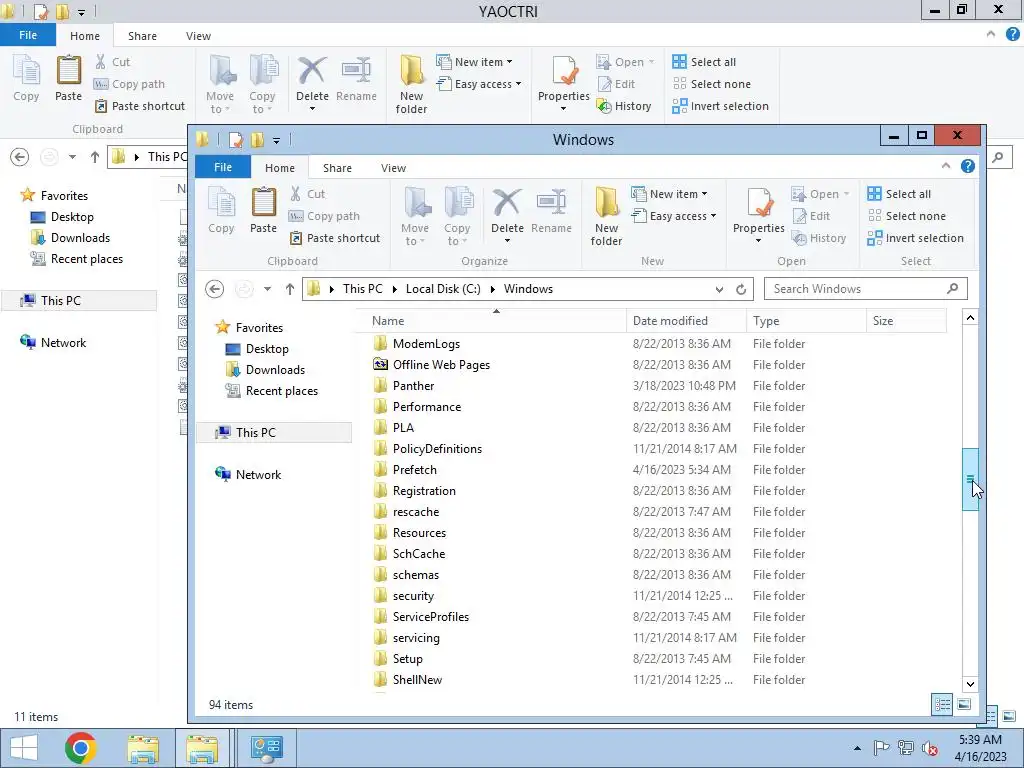The width and height of the screenshot is (1024, 768).
Task: Switch to Share tab in Windows window
Action: tap(337, 168)
